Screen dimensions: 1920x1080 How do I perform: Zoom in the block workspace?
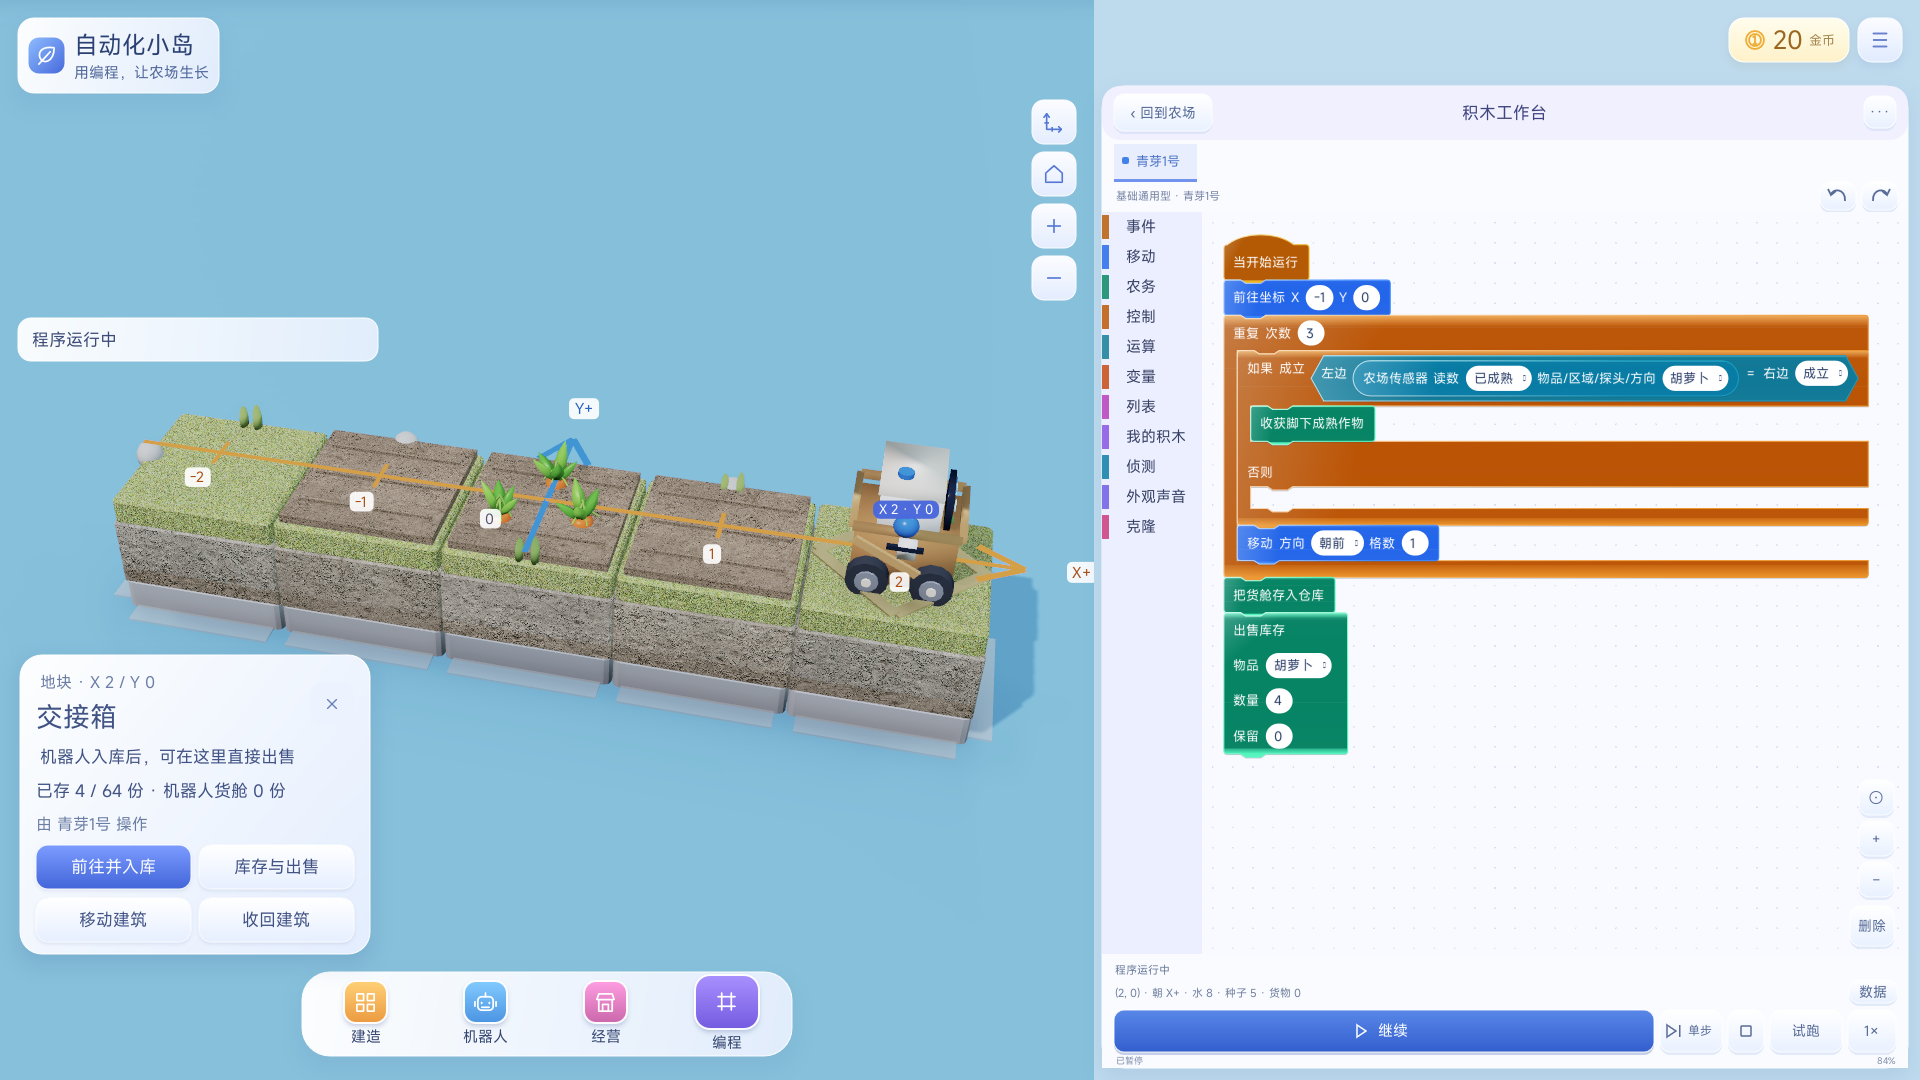tap(1876, 839)
